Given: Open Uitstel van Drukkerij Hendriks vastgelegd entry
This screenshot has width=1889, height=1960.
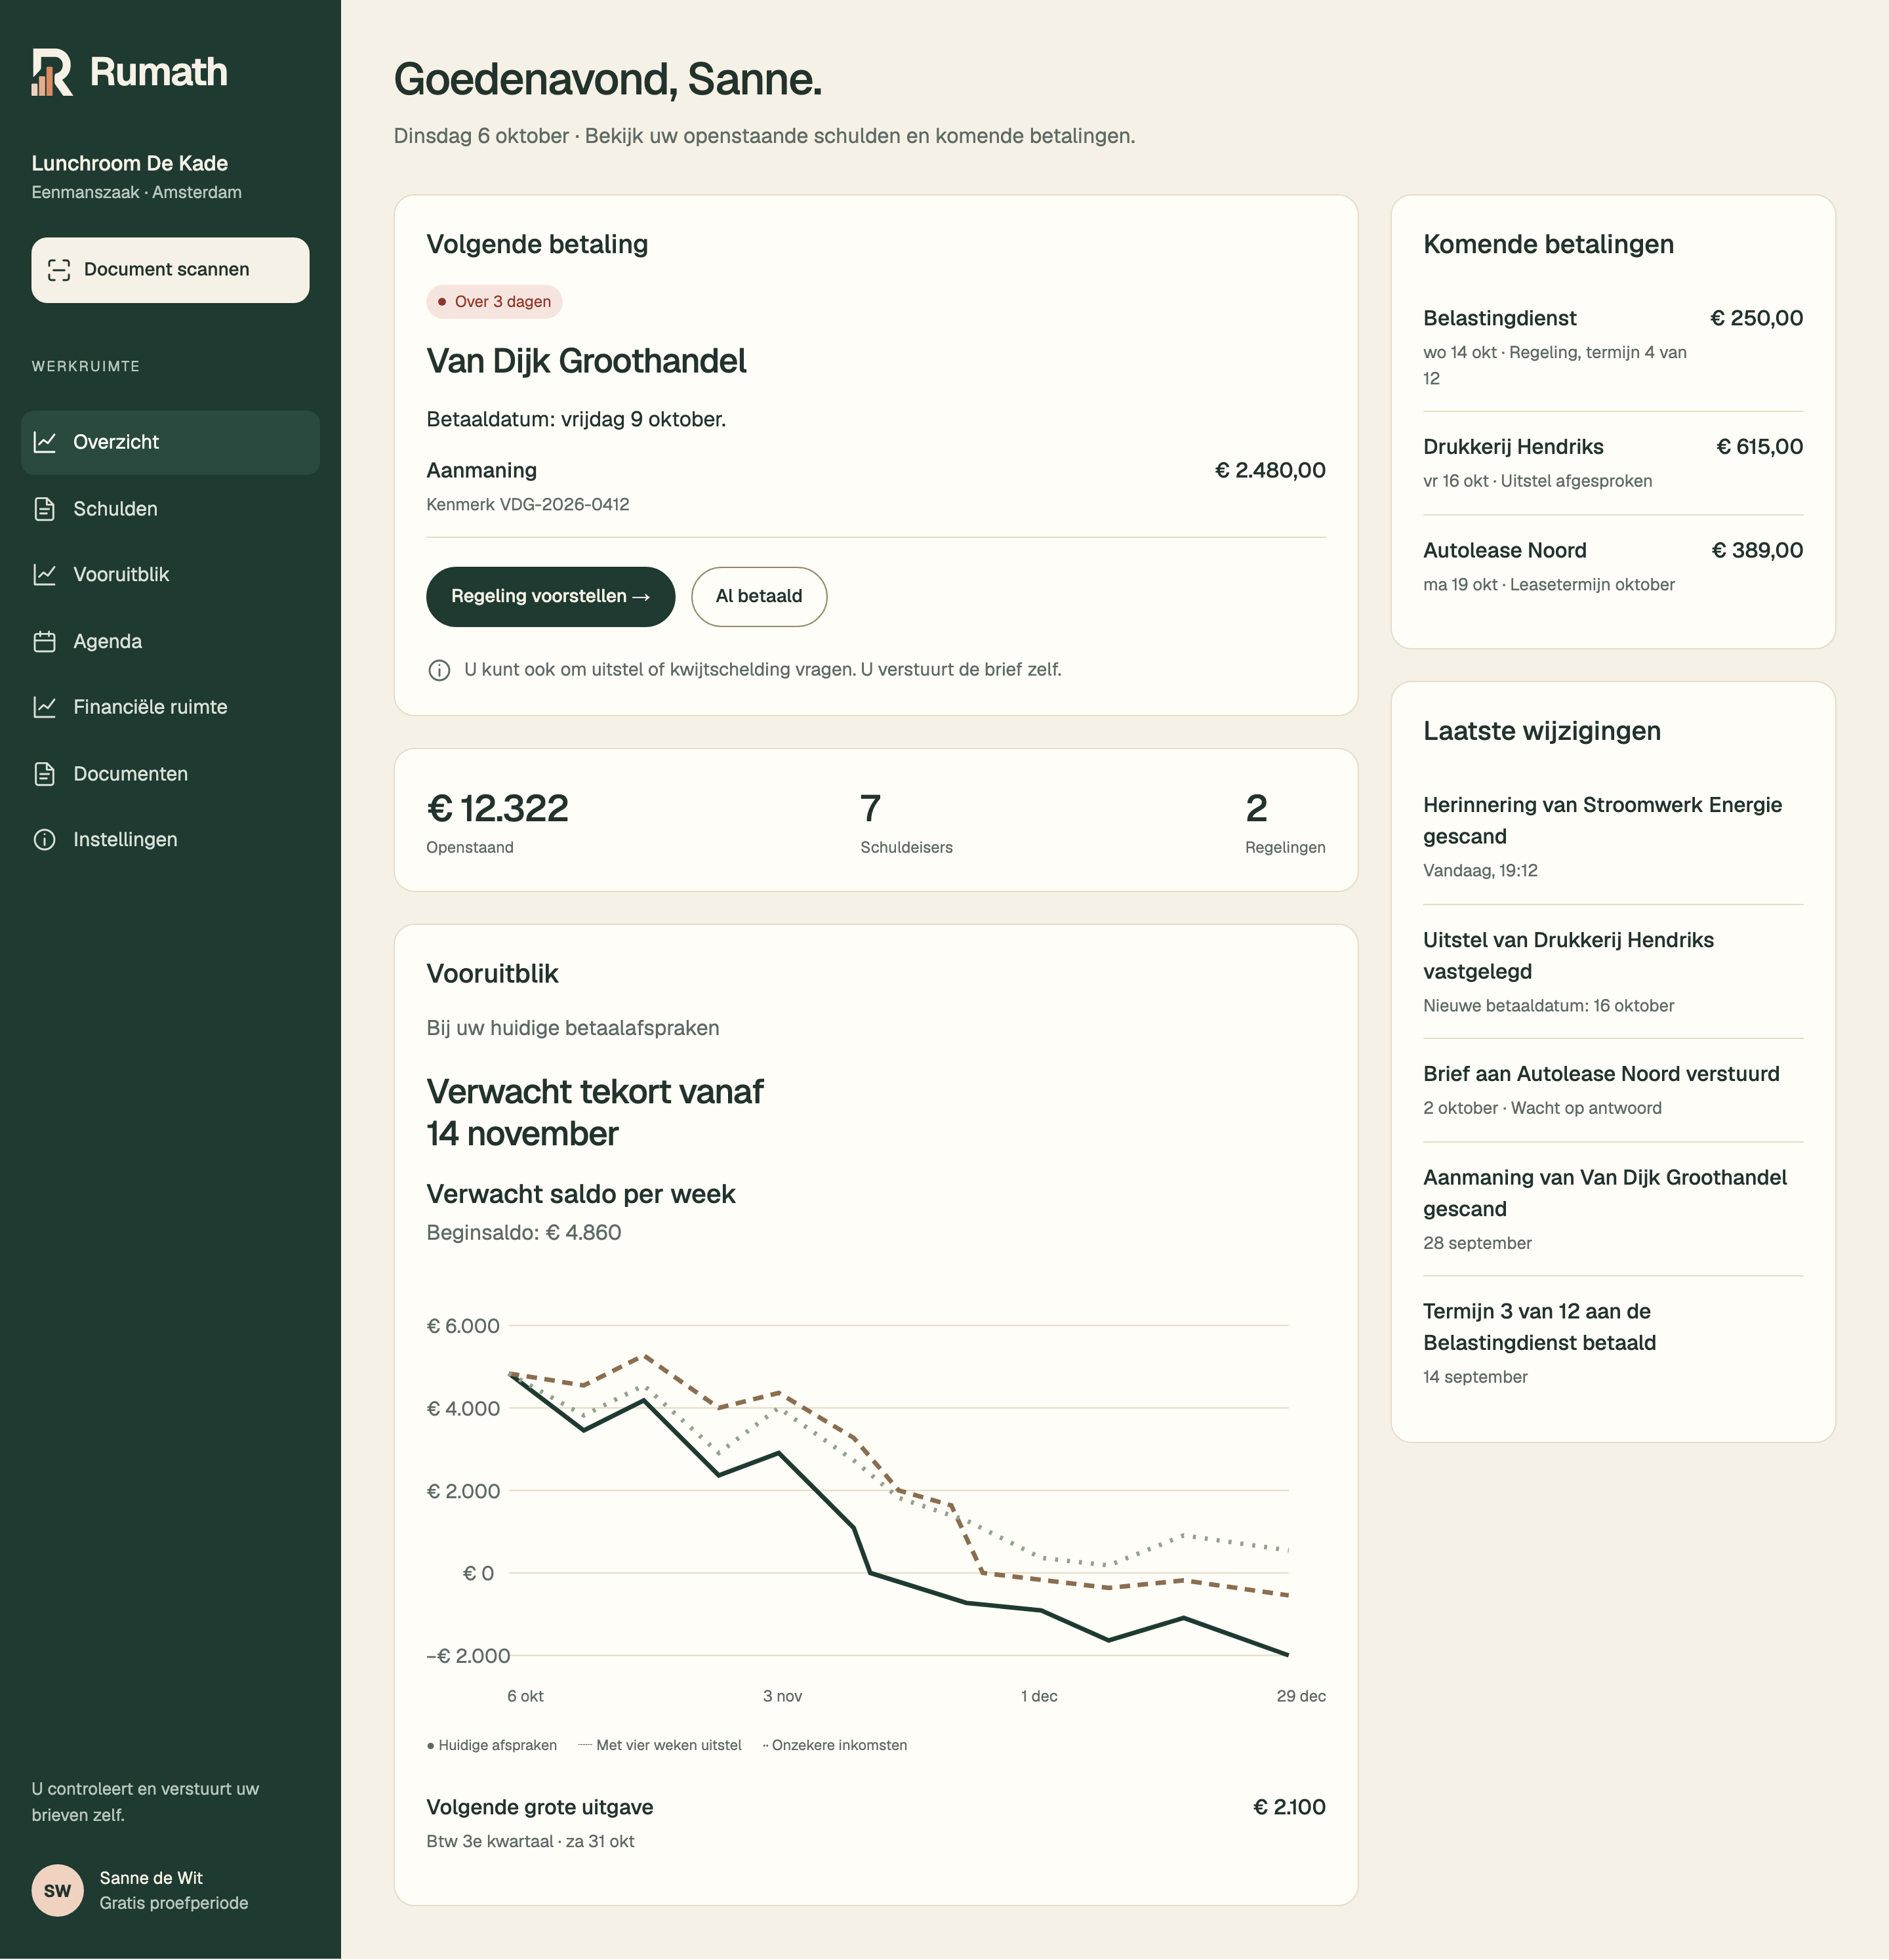Looking at the screenshot, I should coord(1613,972).
